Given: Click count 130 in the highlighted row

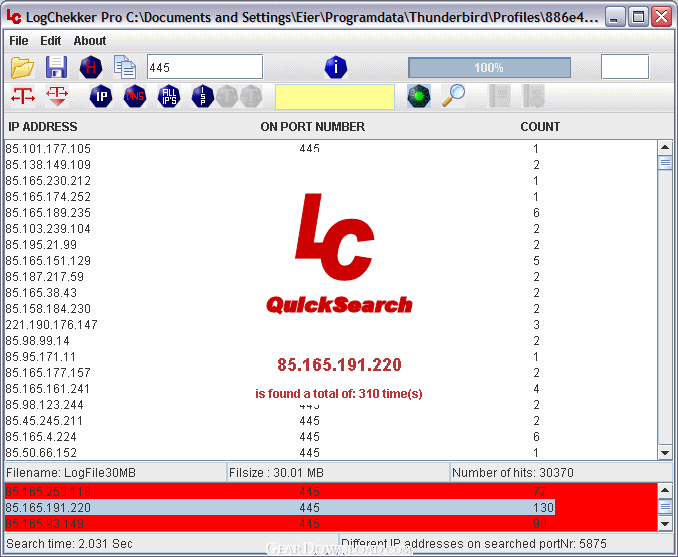Looking at the screenshot, I should coord(544,507).
